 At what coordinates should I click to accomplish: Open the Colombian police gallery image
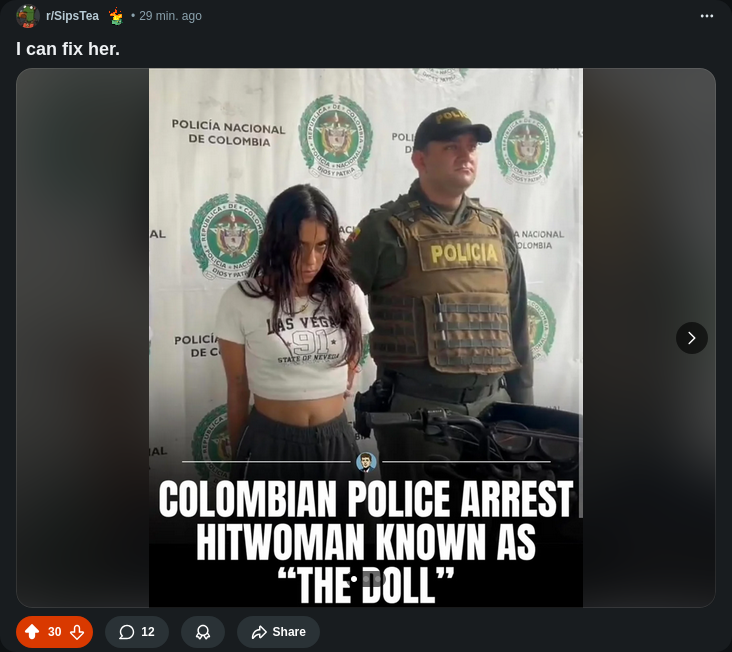pos(366,337)
